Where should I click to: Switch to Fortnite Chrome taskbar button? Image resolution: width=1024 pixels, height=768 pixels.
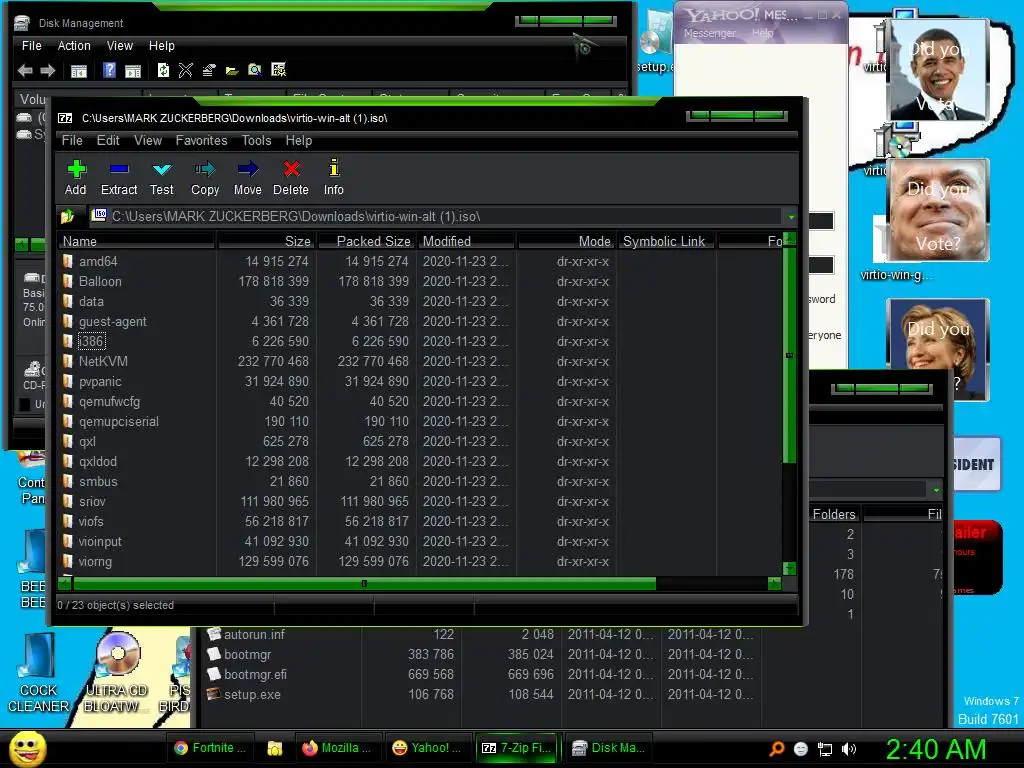point(210,748)
